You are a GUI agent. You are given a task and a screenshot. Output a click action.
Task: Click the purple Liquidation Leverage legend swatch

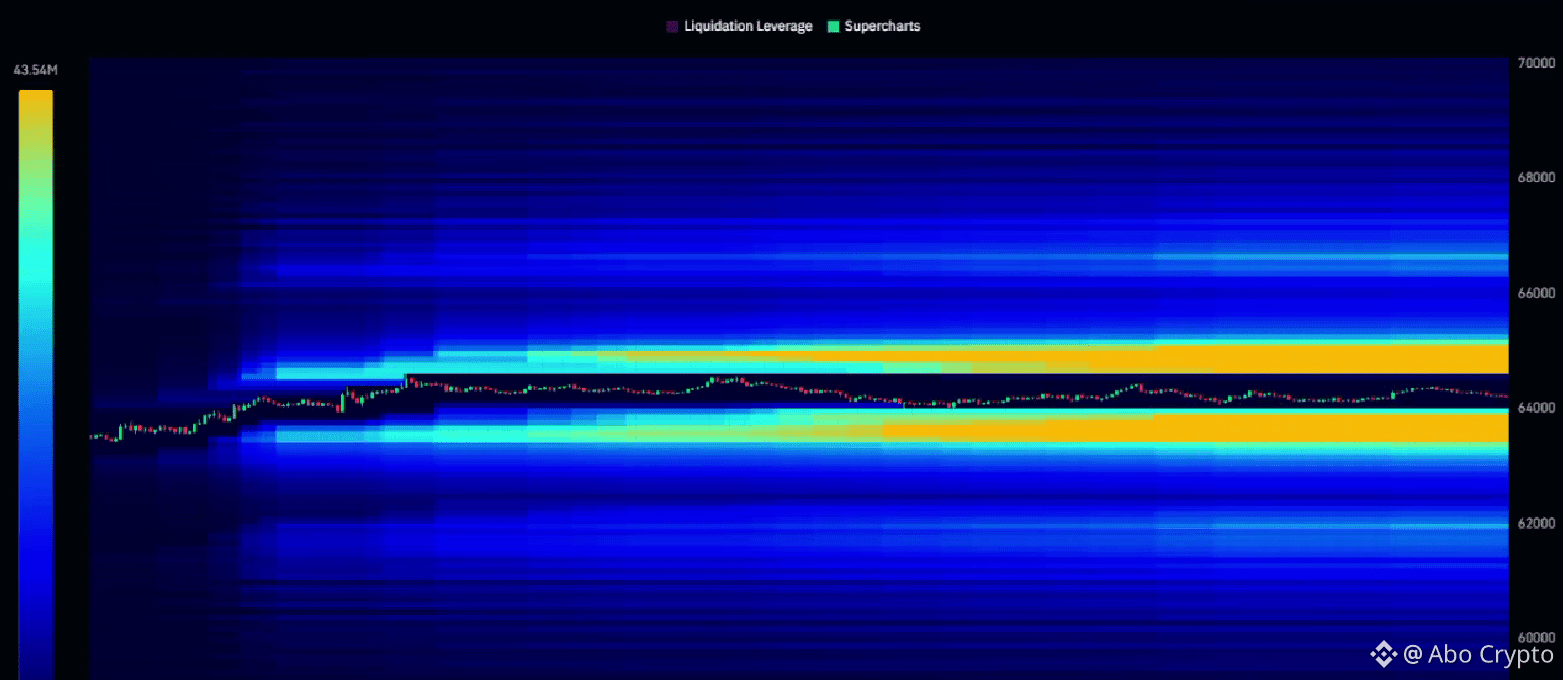pyautogui.click(x=672, y=26)
